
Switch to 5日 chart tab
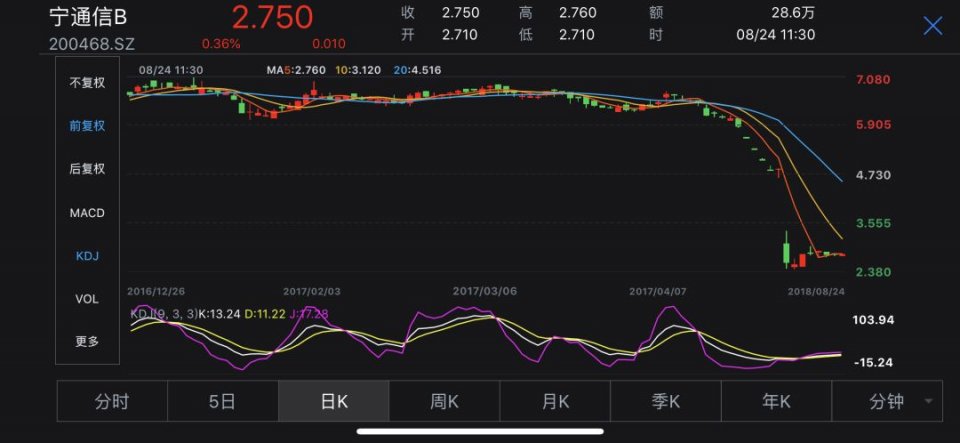pyautogui.click(x=222, y=402)
